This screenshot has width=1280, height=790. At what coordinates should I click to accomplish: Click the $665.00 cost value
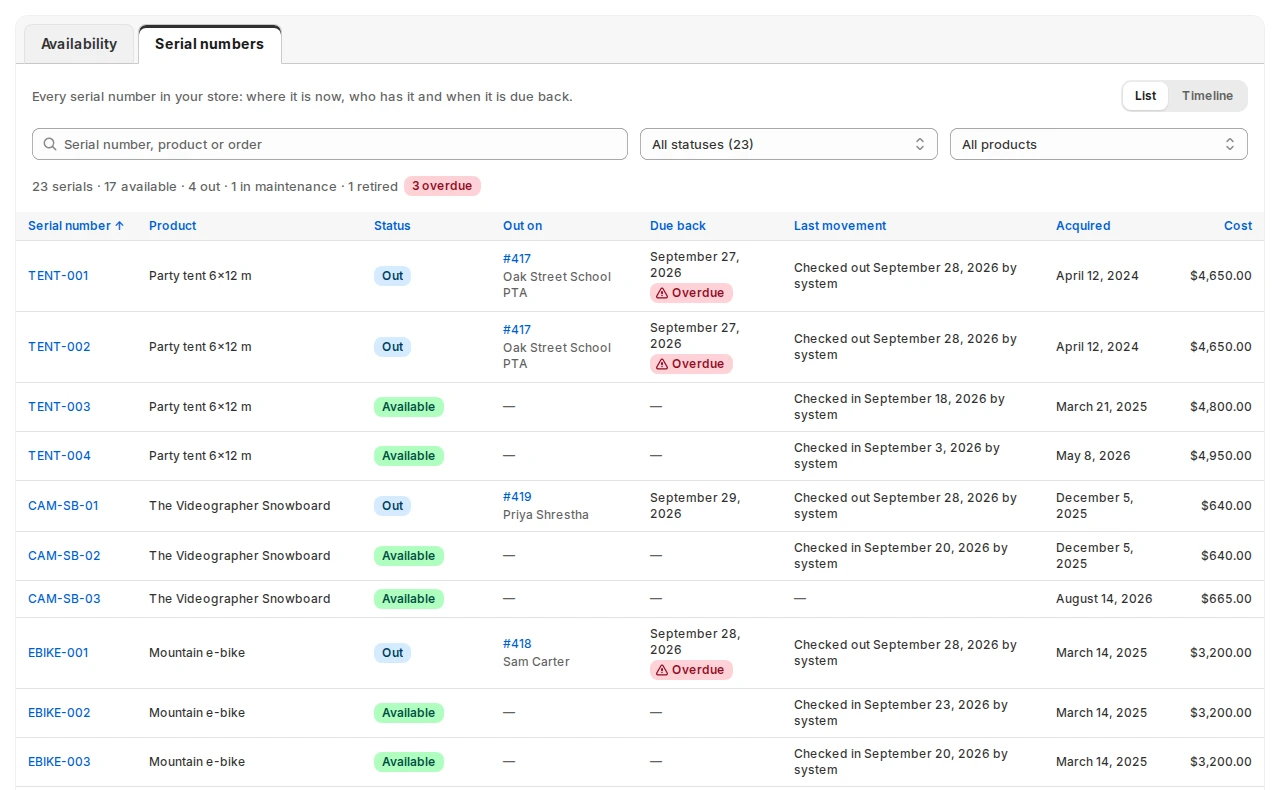[1226, 599]
